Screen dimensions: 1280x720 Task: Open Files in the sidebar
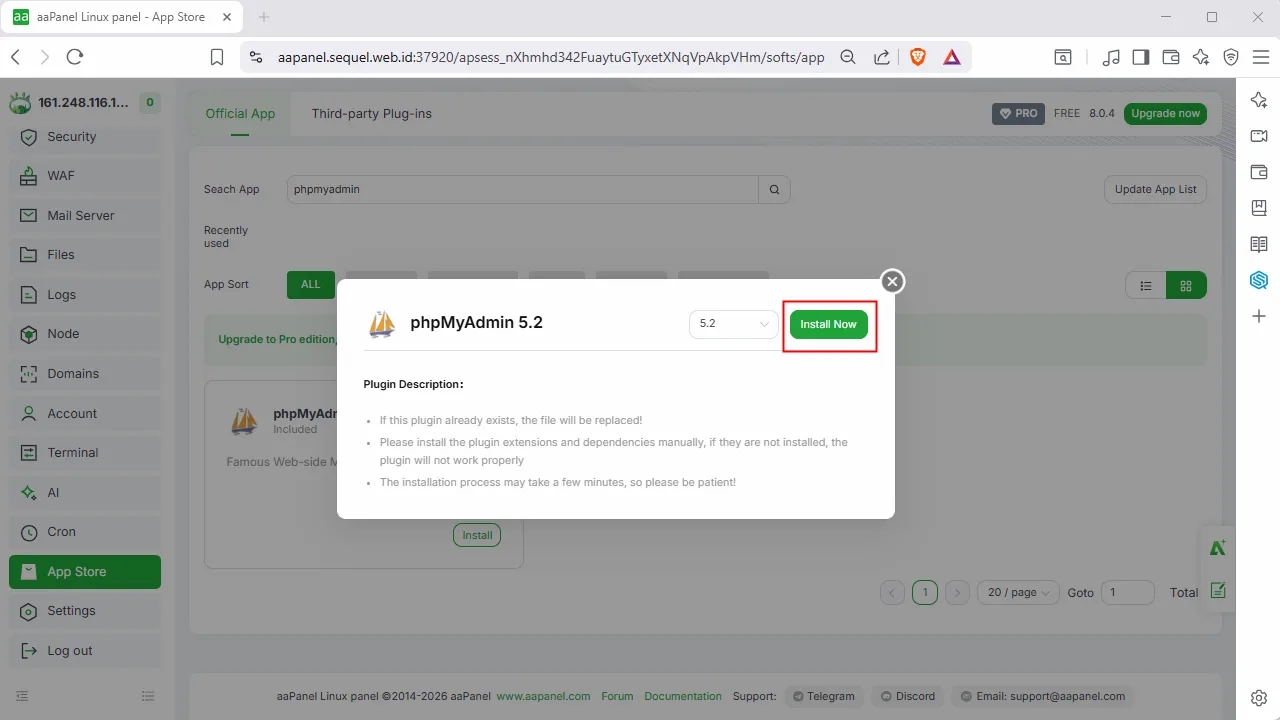click(x=85, y=255)
